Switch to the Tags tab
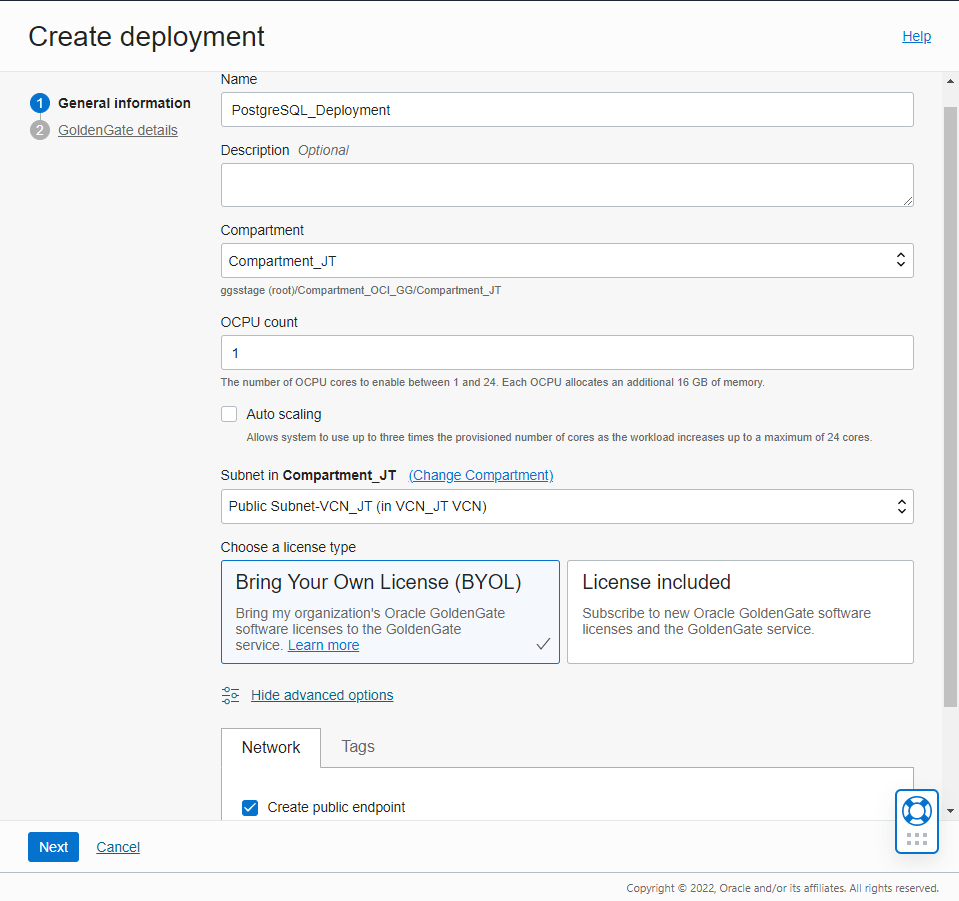 point(357,747)
